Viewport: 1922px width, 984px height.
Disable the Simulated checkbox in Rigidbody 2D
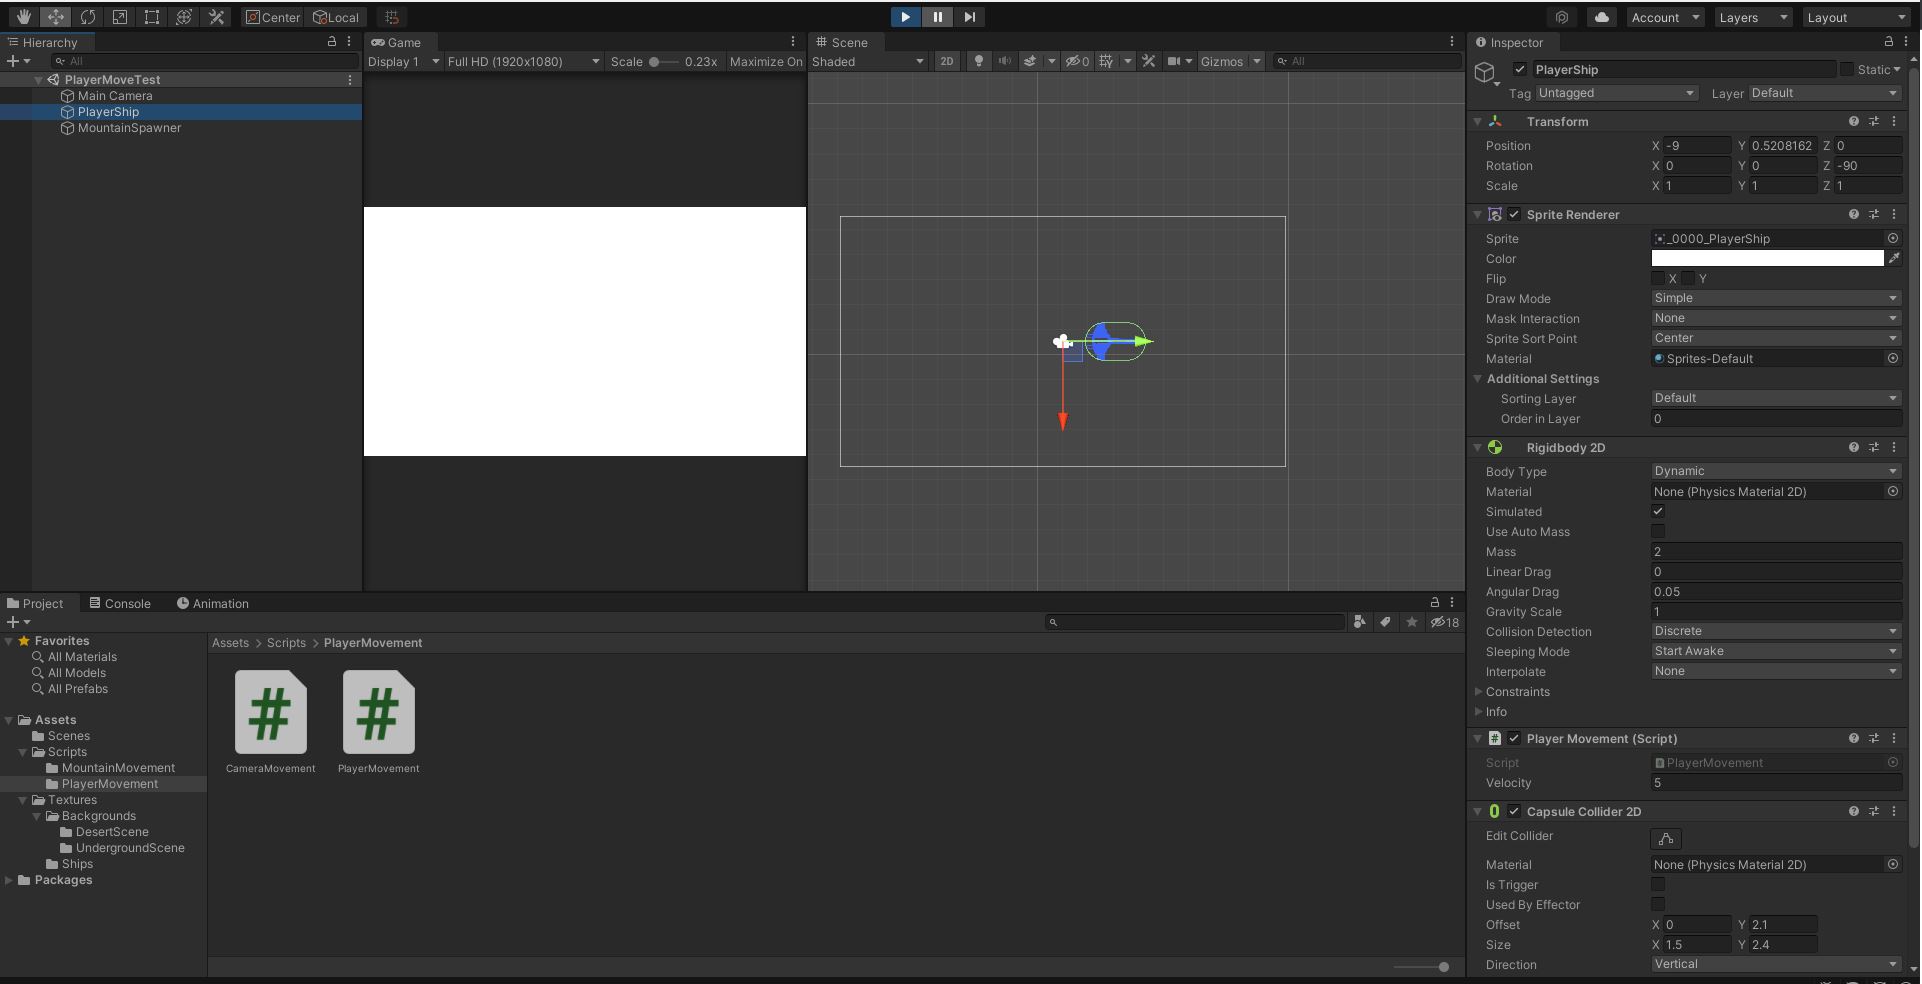tap(1658, 511)
